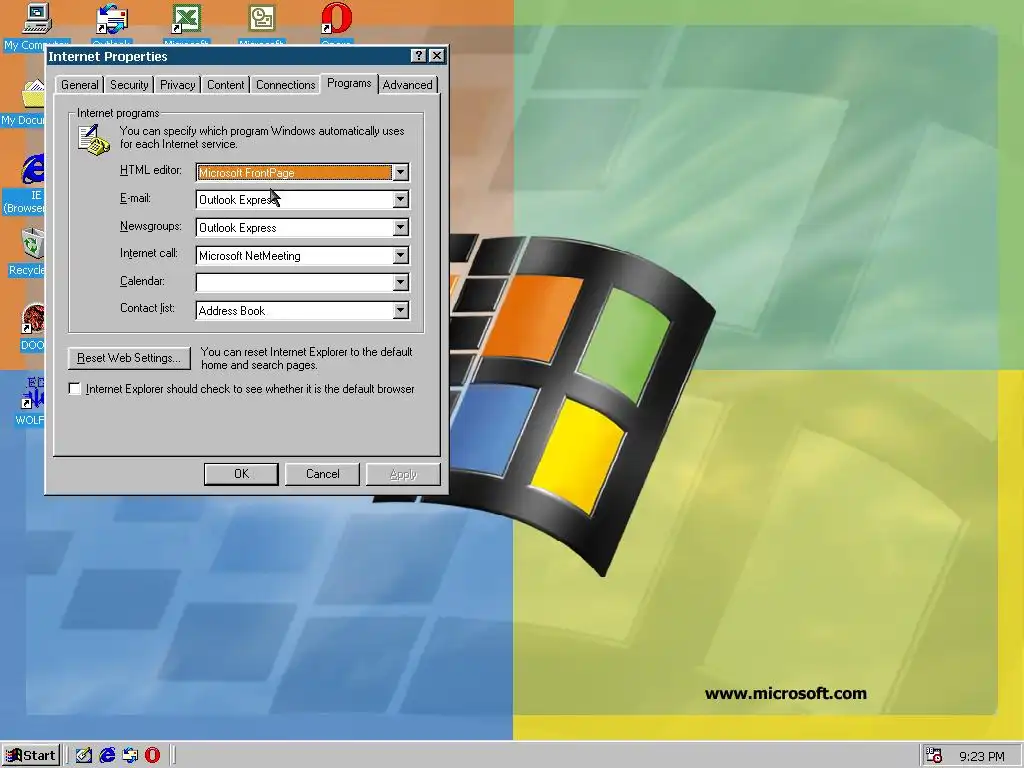Click the Reset Web Settings button

129,358
